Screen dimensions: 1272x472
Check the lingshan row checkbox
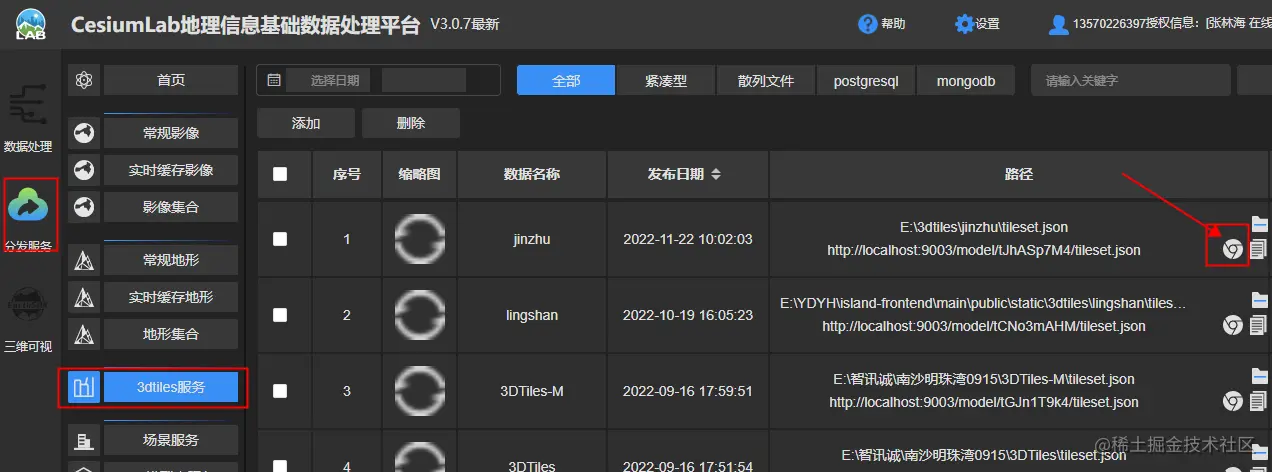click(280, 315)
